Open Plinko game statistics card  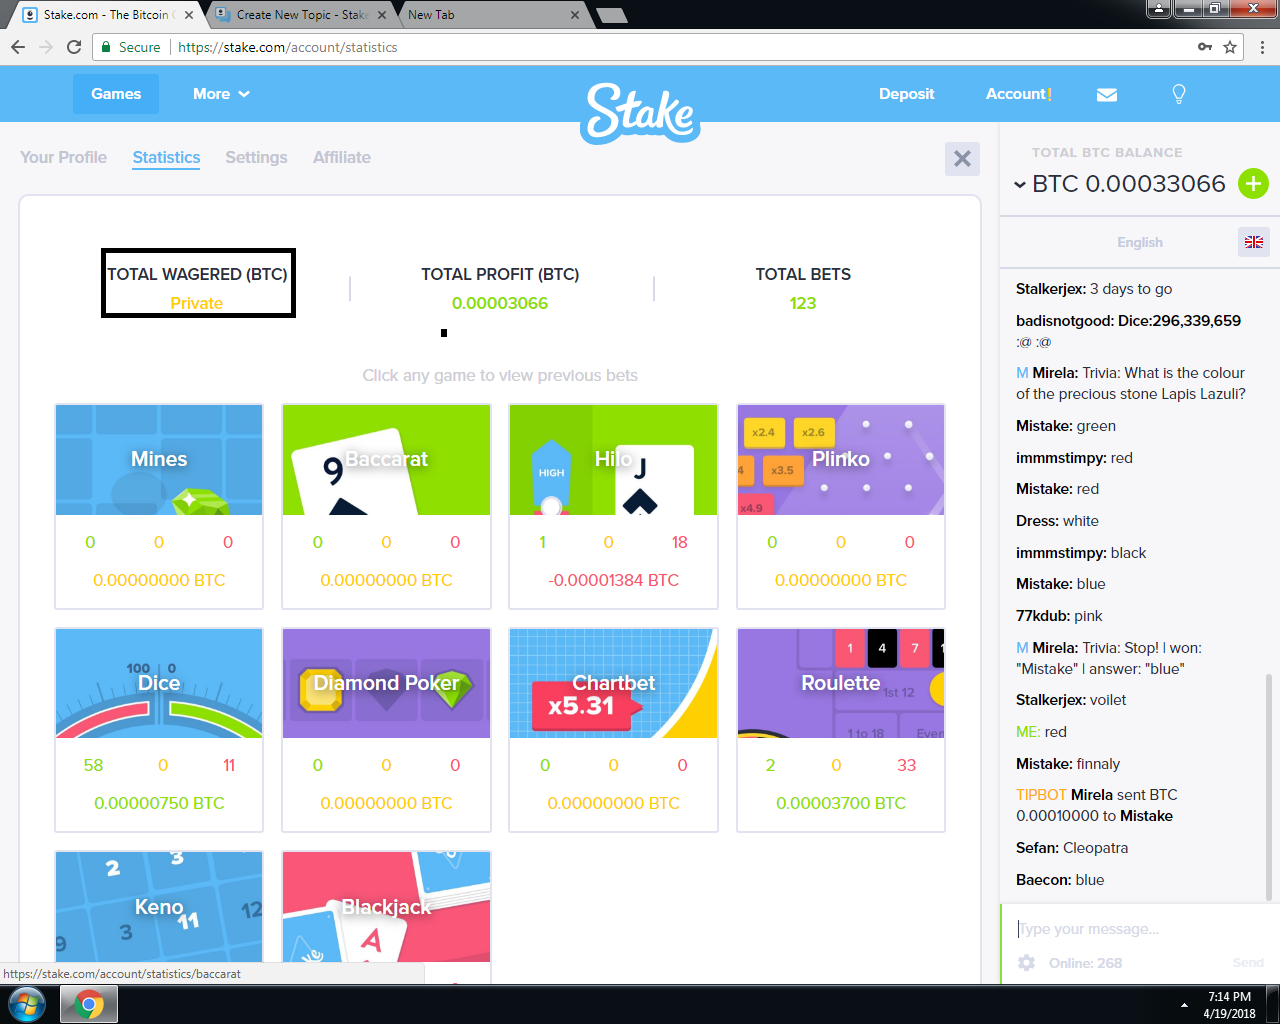(841, 506)
